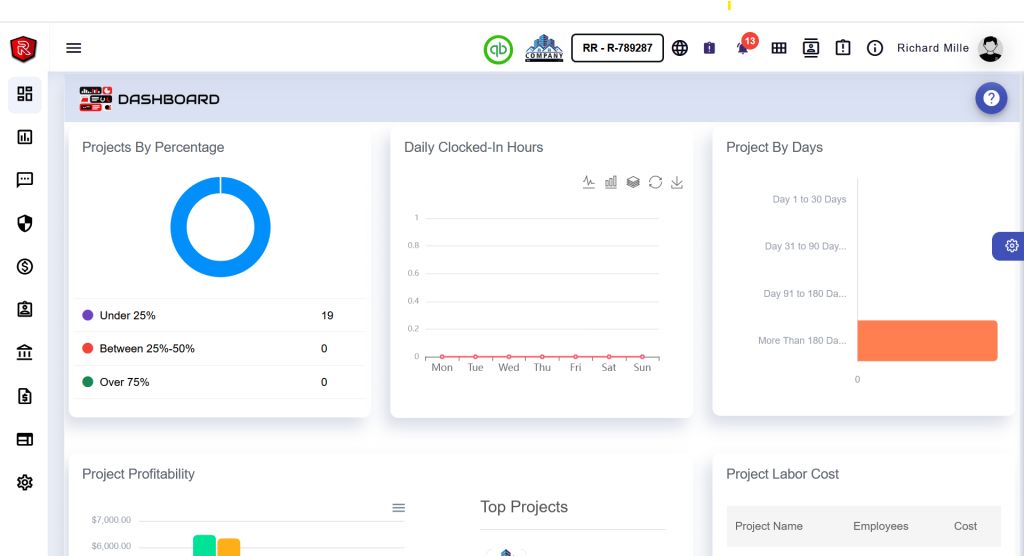The height and width of the screenshot is (556, 1024).
Task: Click the notifications bell icon
Action: (x=742, y=48)
